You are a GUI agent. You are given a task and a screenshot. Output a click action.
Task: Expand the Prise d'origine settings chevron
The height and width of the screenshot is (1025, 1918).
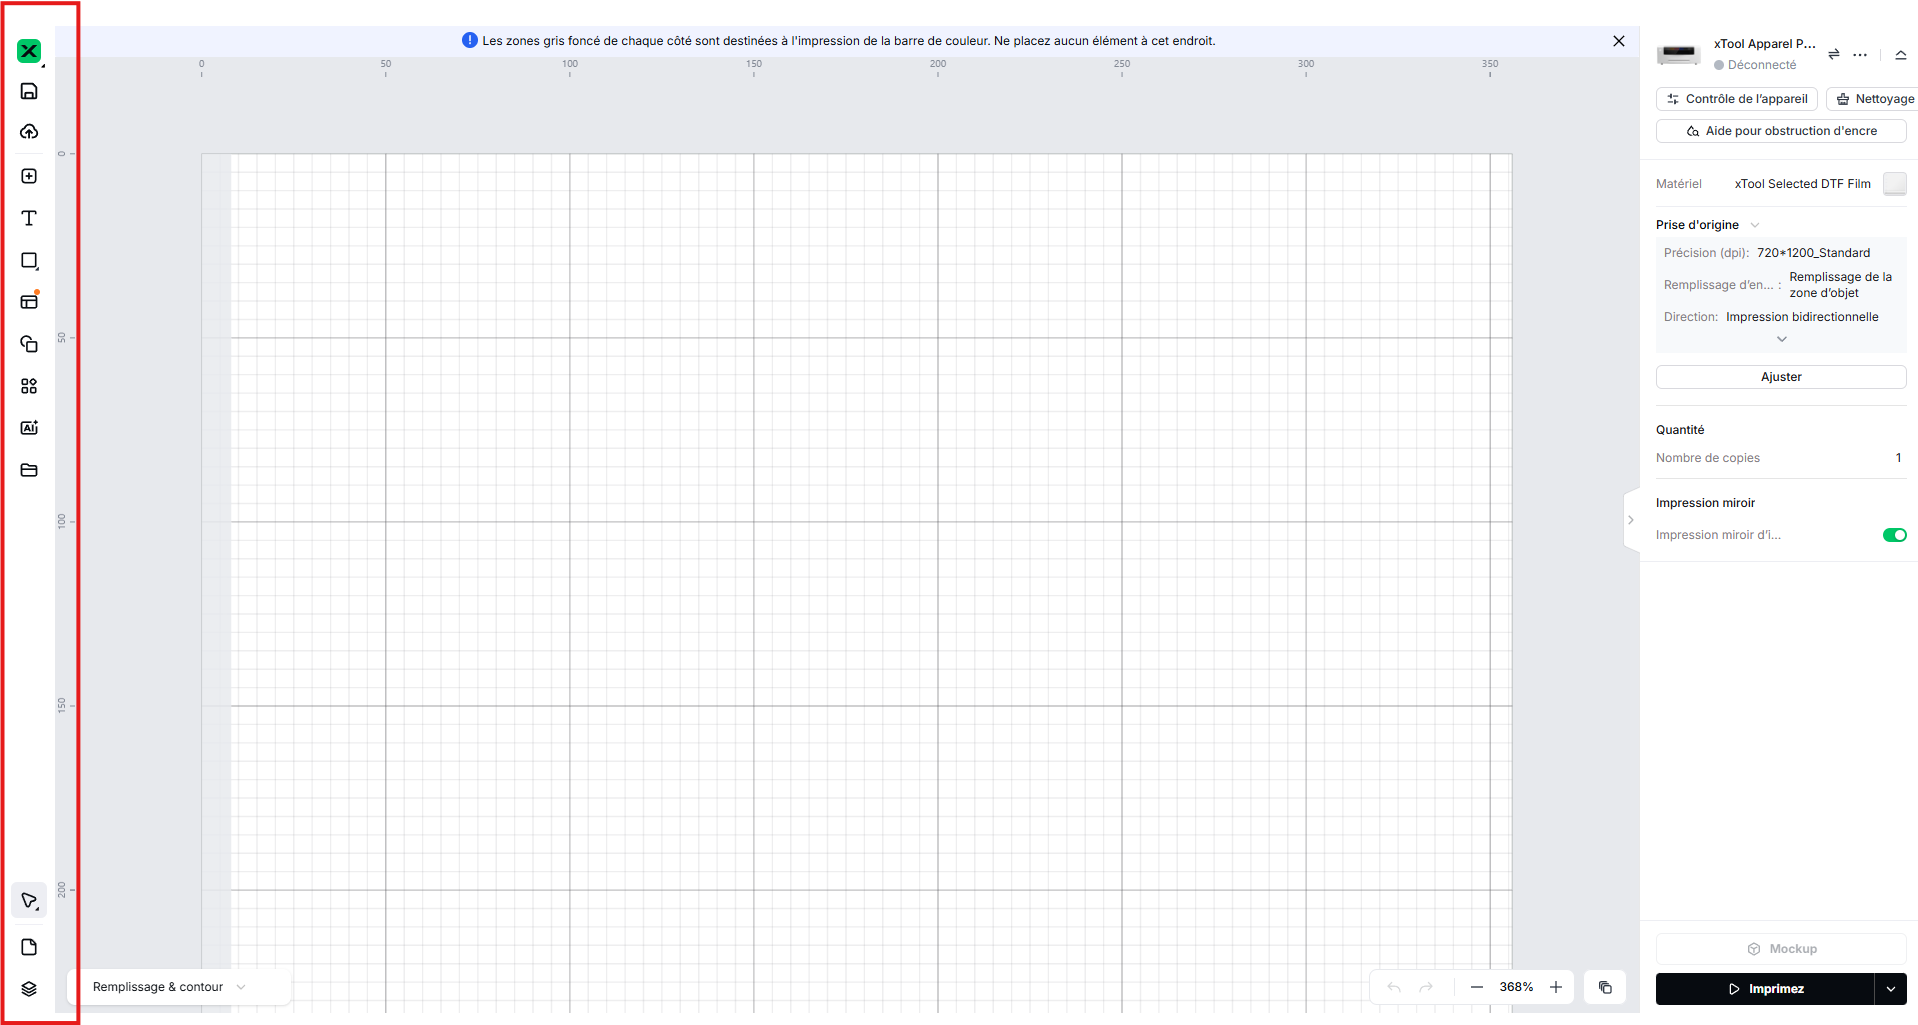pos(1755,225)
